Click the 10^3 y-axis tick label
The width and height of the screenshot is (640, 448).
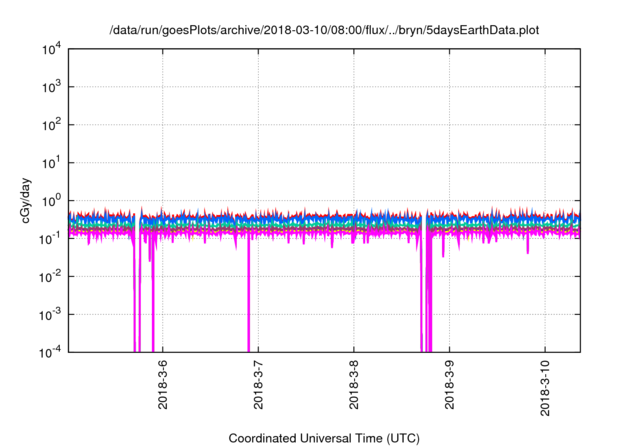click(x=51, y=87)
